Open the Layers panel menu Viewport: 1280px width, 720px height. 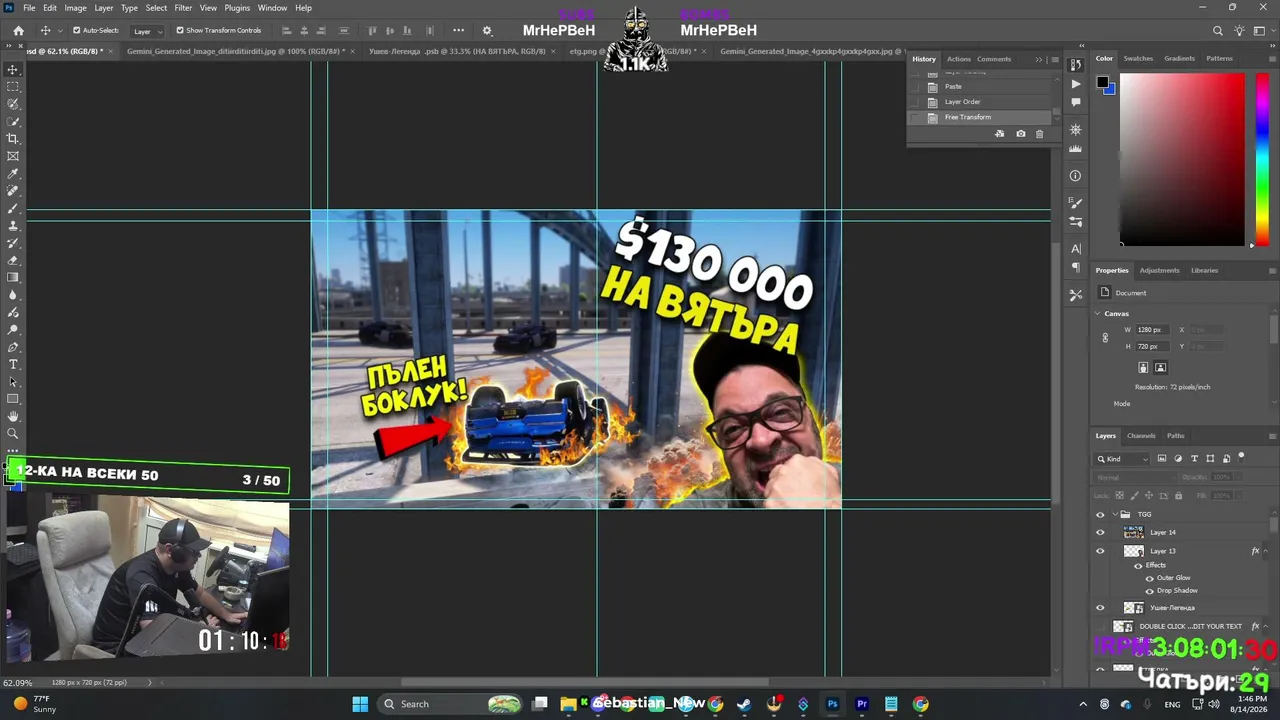point(1272,436)
